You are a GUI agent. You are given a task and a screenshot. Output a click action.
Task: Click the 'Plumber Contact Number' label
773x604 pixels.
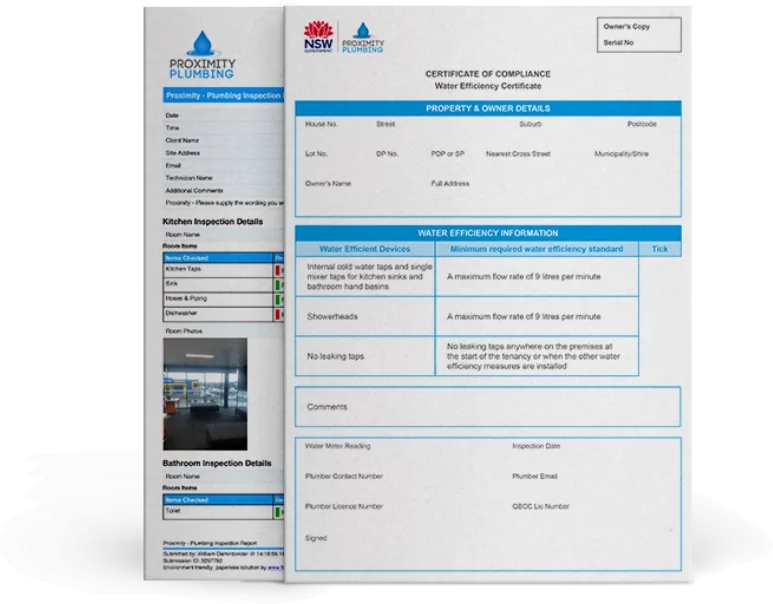(344, 476)
